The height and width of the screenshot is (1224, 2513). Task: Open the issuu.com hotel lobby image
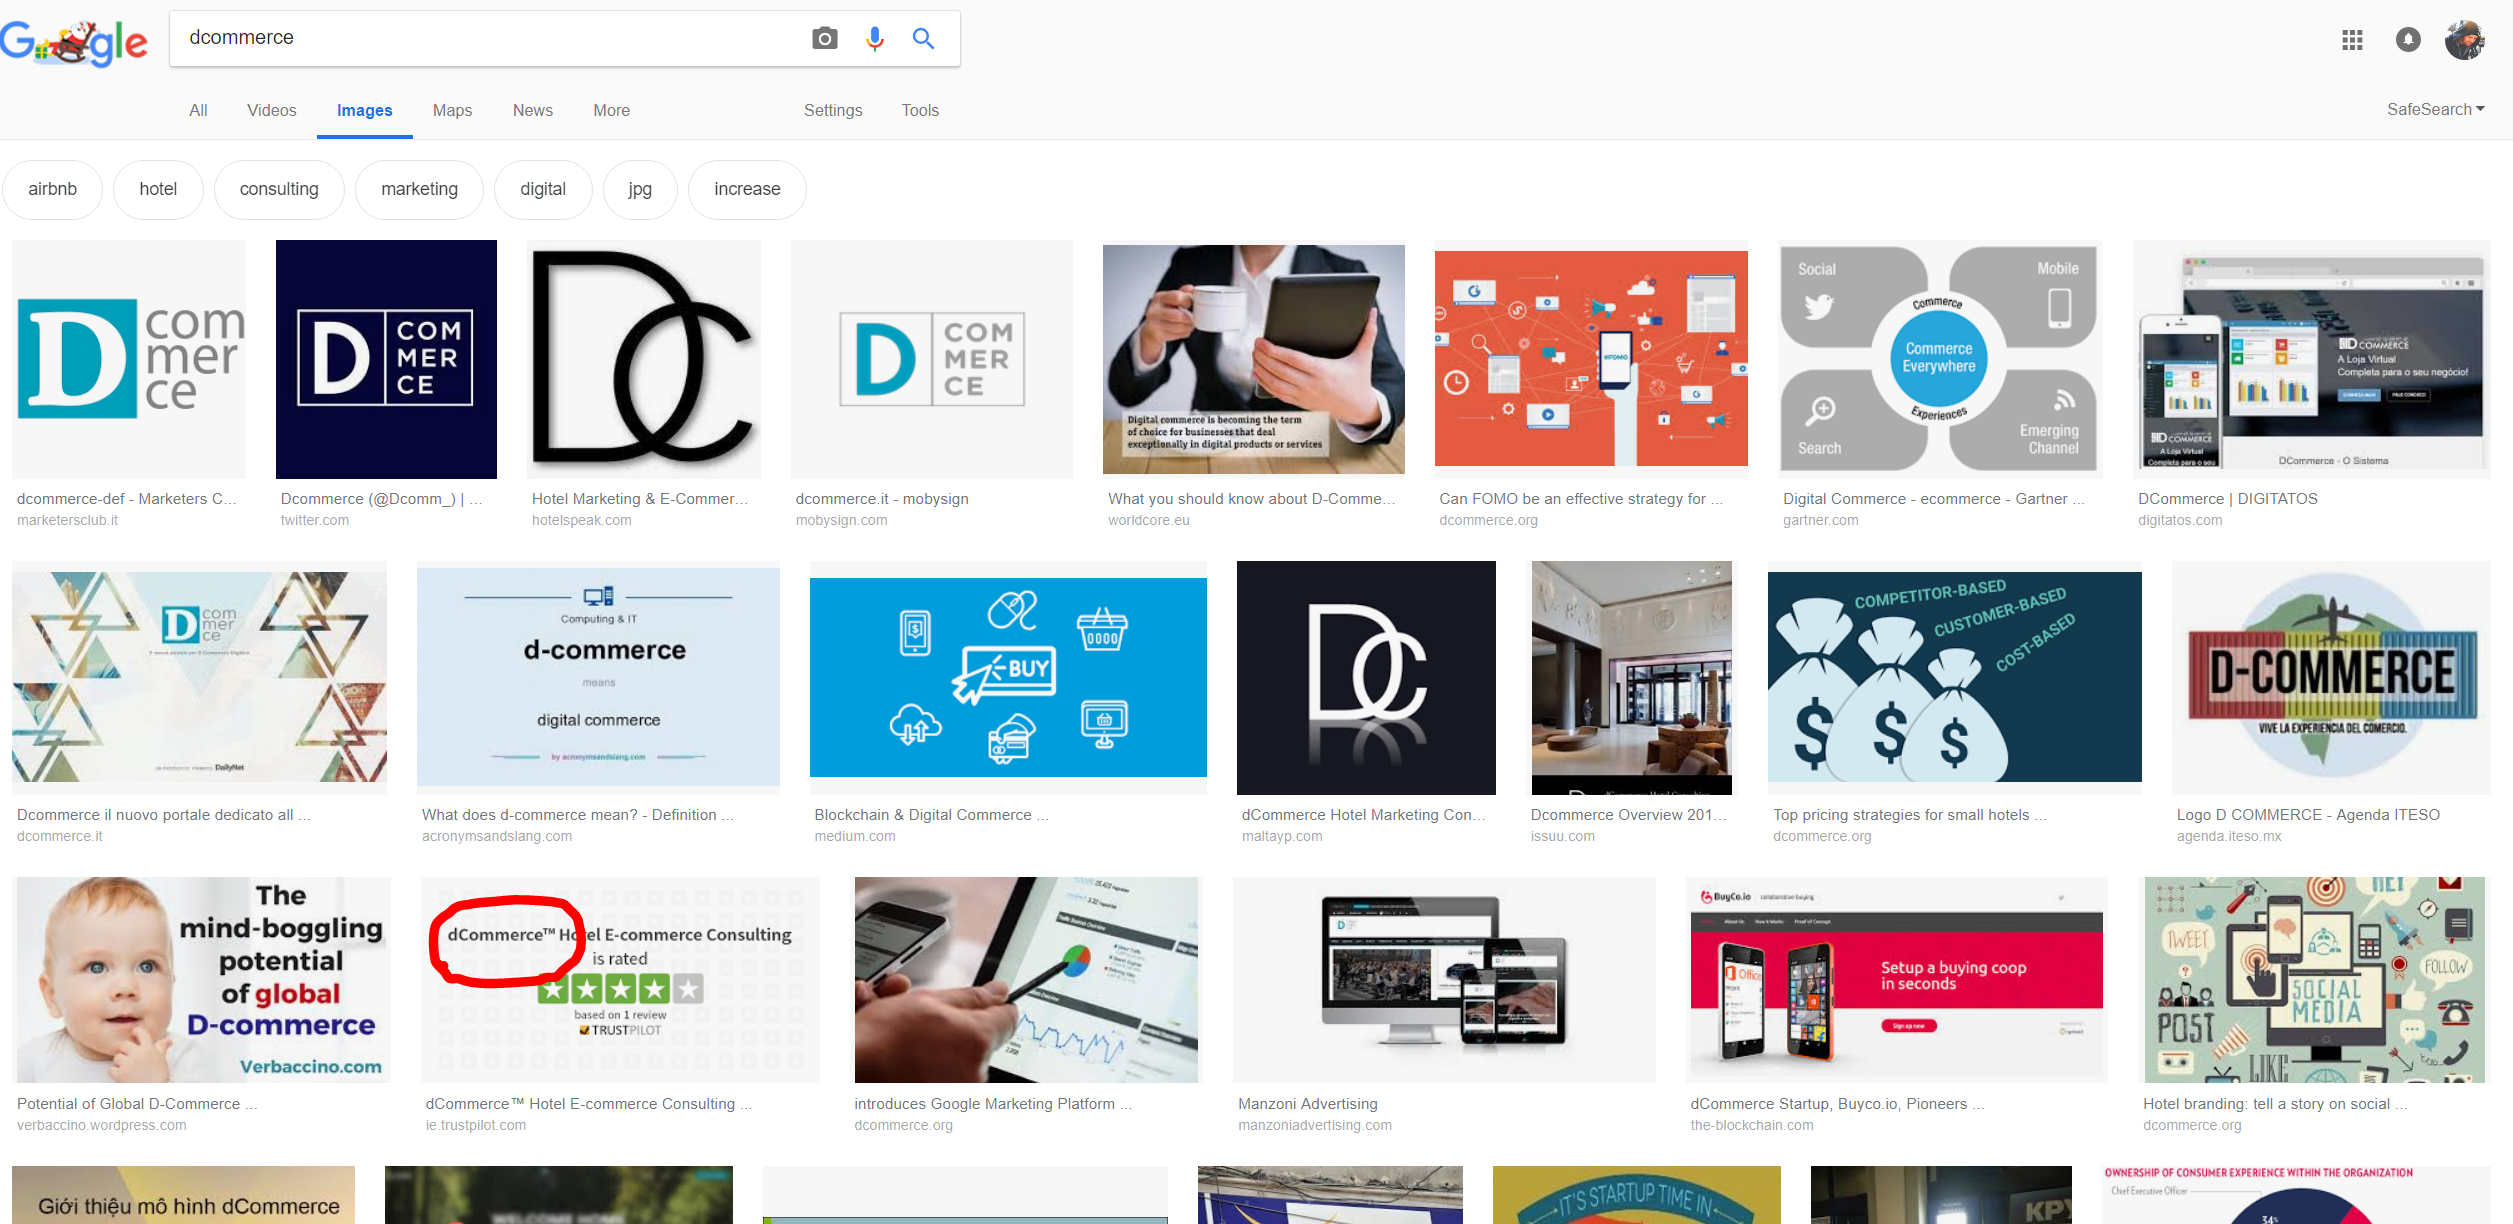[1632, 677]
